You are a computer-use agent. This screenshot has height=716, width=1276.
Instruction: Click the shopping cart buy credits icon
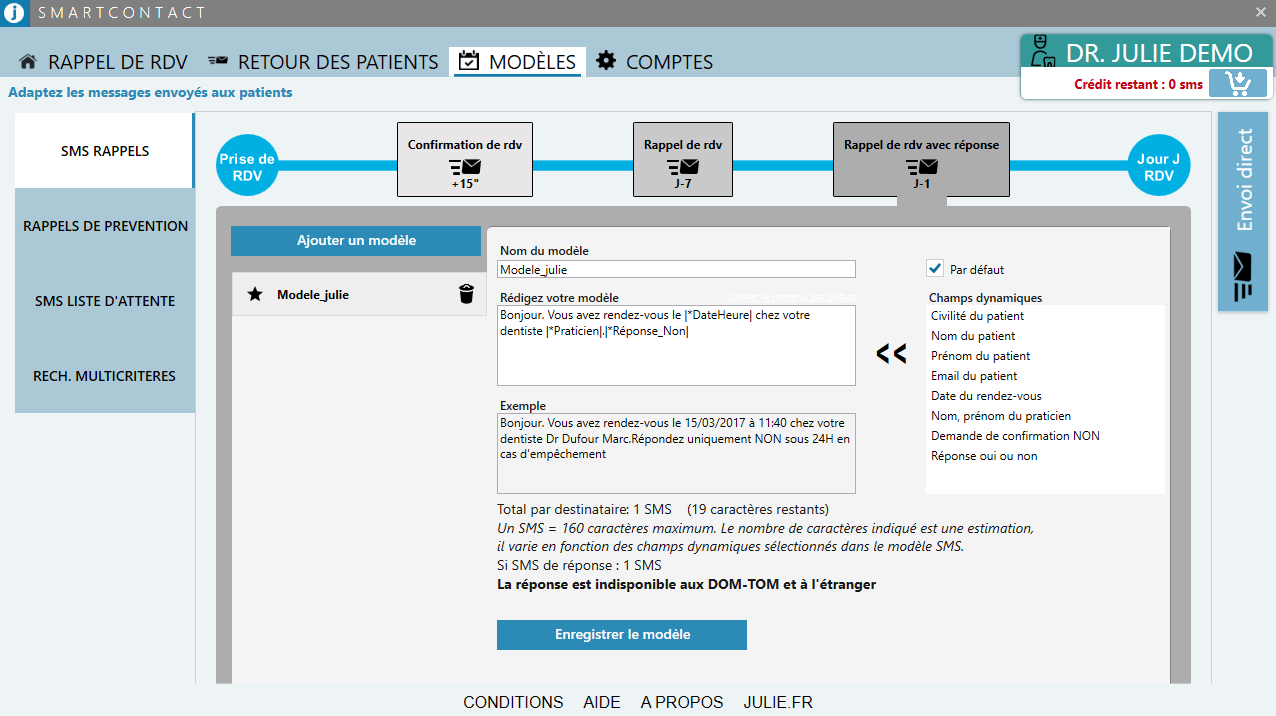pos(1237,83)
